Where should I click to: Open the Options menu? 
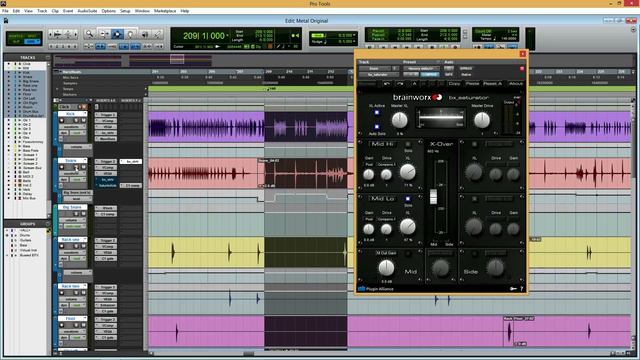[108, 11]
